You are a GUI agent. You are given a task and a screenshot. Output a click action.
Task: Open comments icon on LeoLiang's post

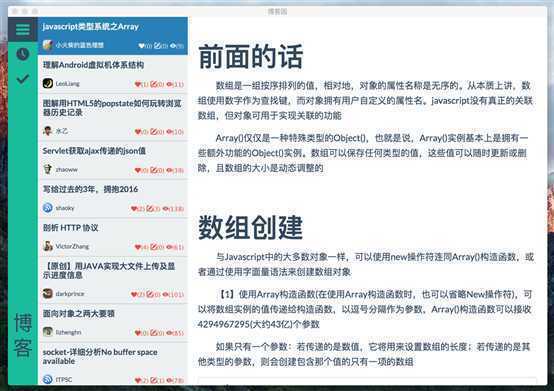(153, 84)
